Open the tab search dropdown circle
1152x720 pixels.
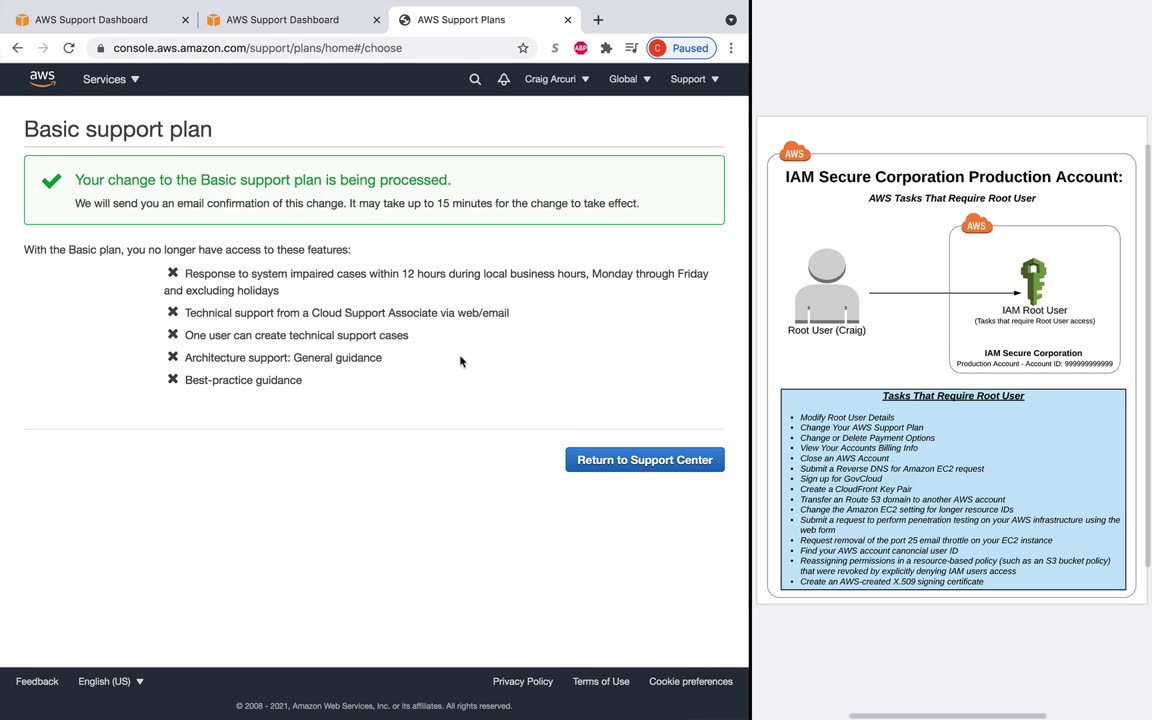coord(731,20)
